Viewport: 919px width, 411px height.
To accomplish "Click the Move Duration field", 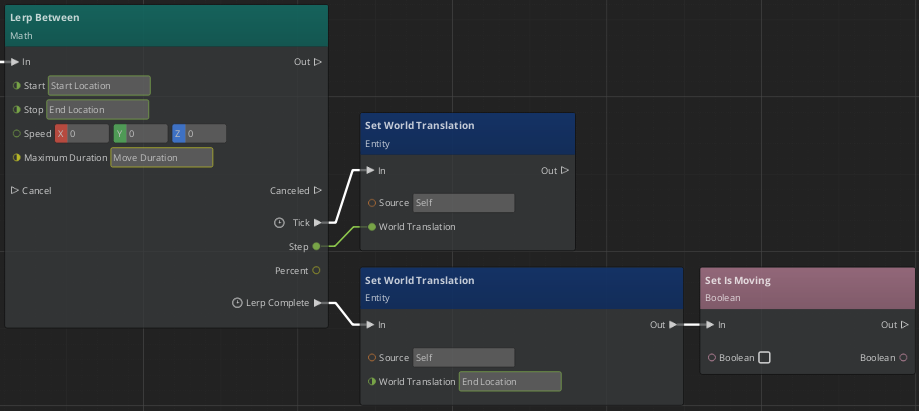I will point(161,157).
